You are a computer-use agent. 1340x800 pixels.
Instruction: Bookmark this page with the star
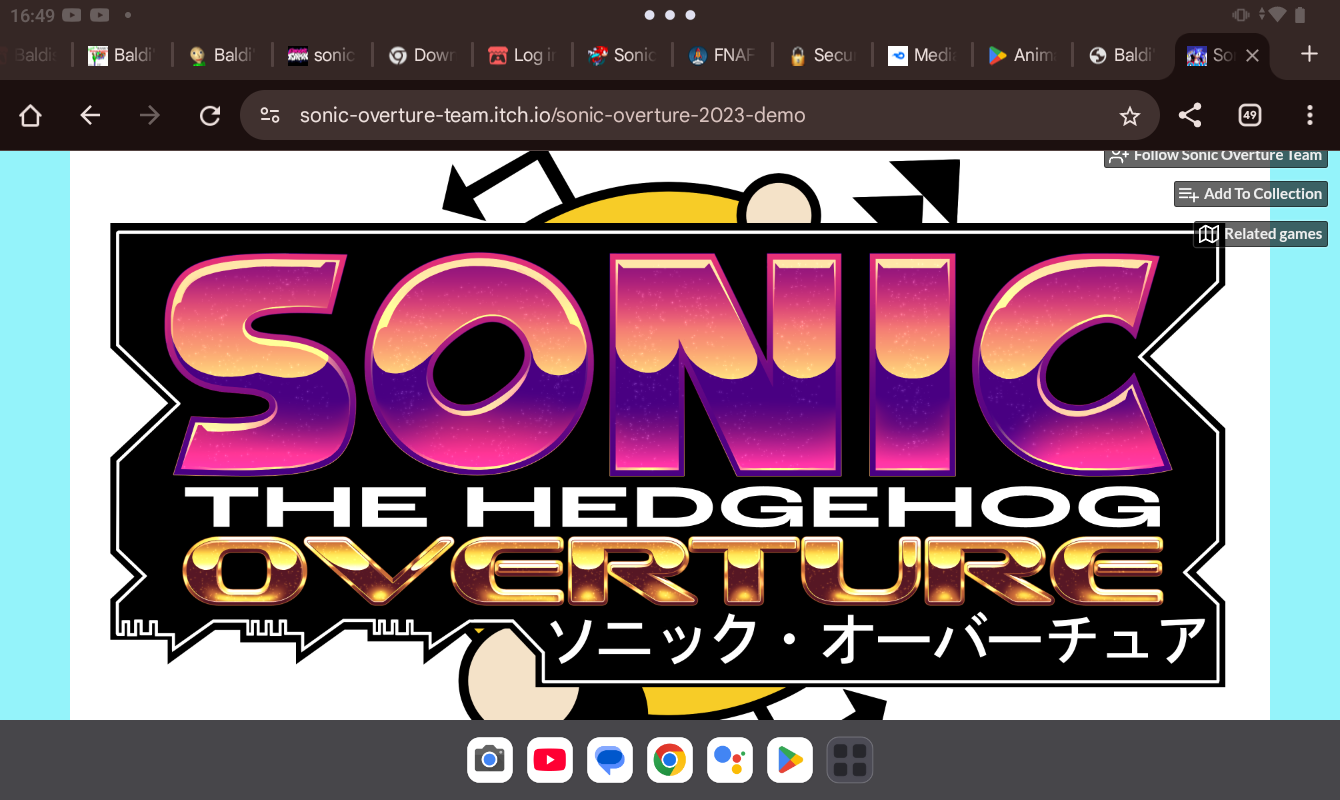pos(1130,116)
